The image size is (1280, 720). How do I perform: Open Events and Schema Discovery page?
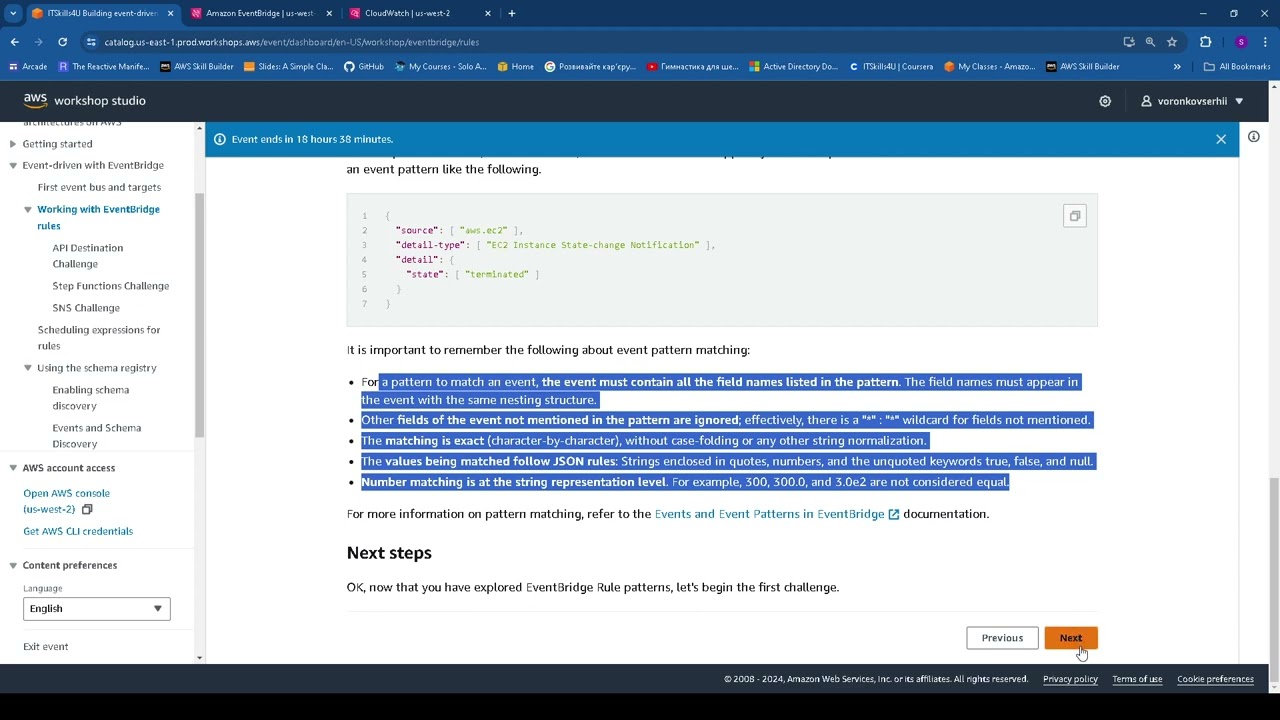pyautogui.click(x=97, y=436)
